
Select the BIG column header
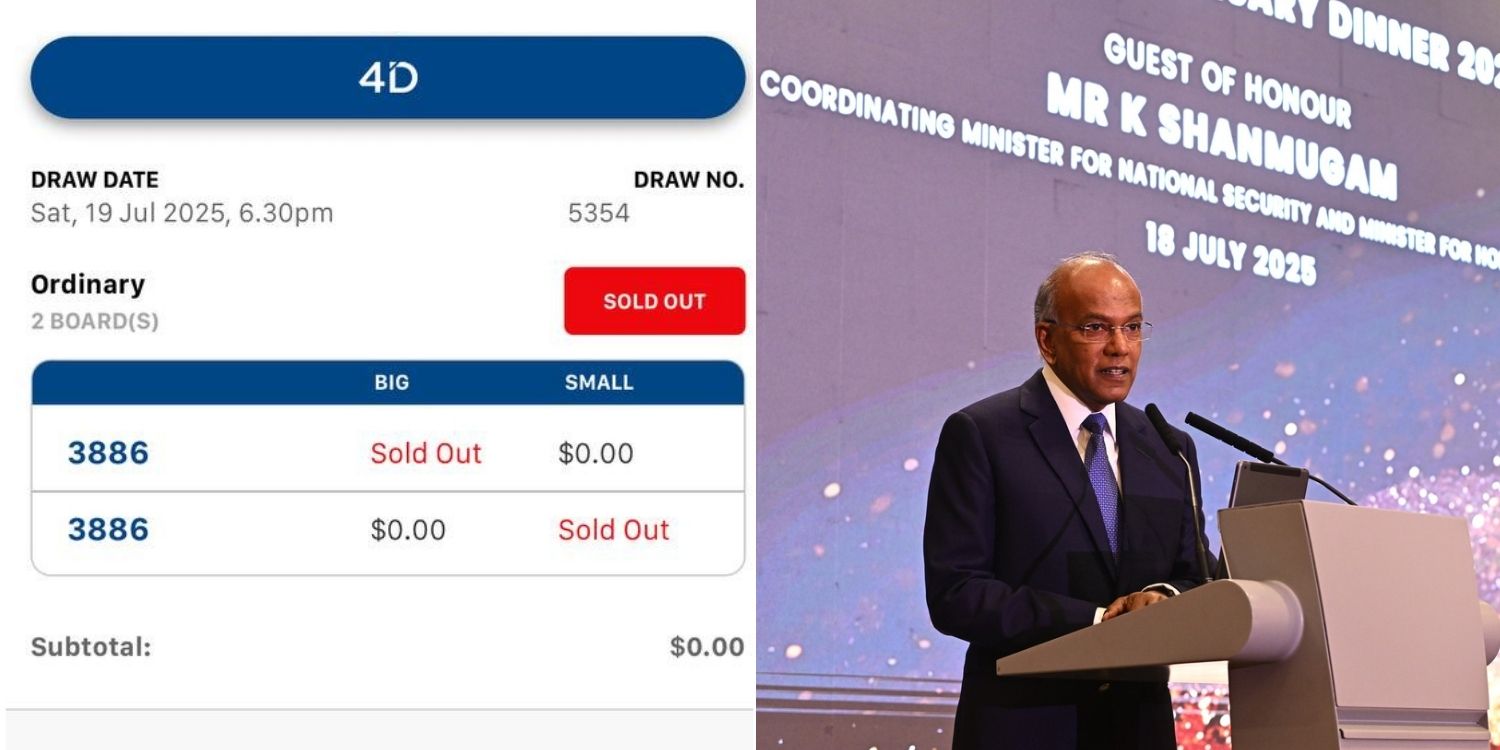(392, 383)
